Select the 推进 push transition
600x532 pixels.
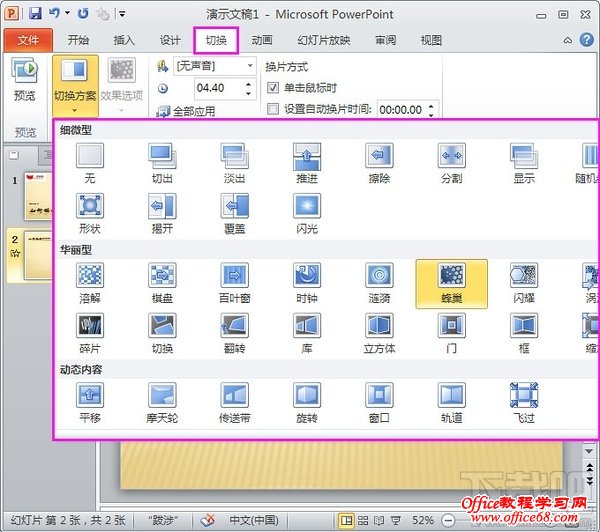pos(307,163)
